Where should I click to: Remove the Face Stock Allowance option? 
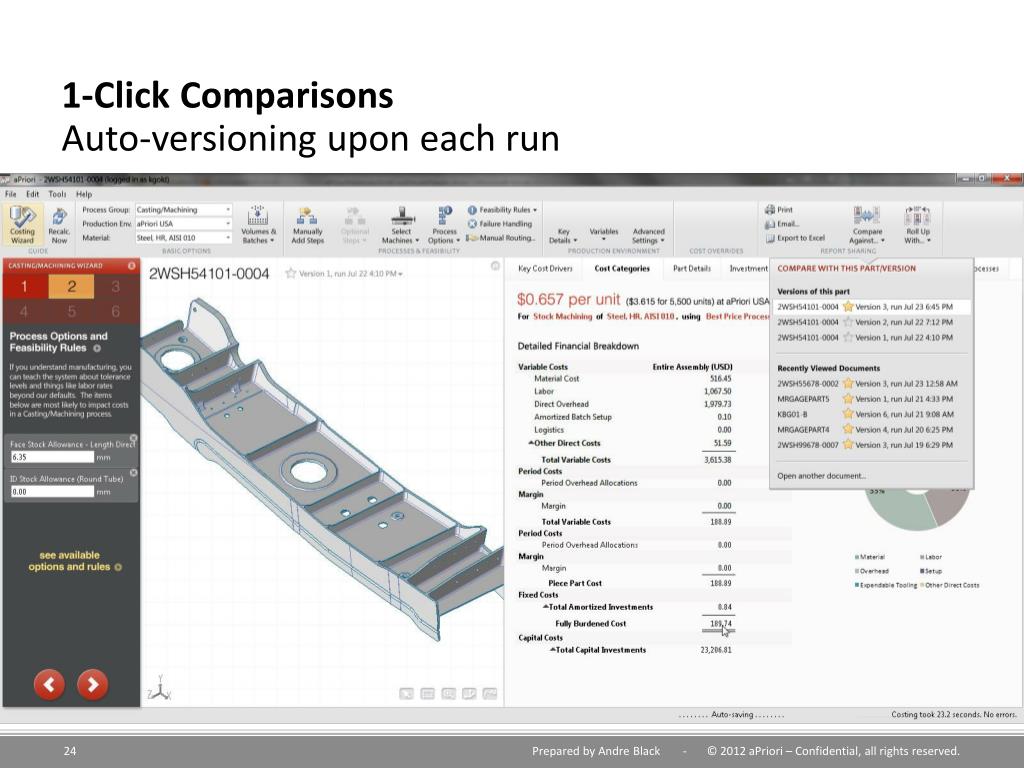[x=133, y=438]
